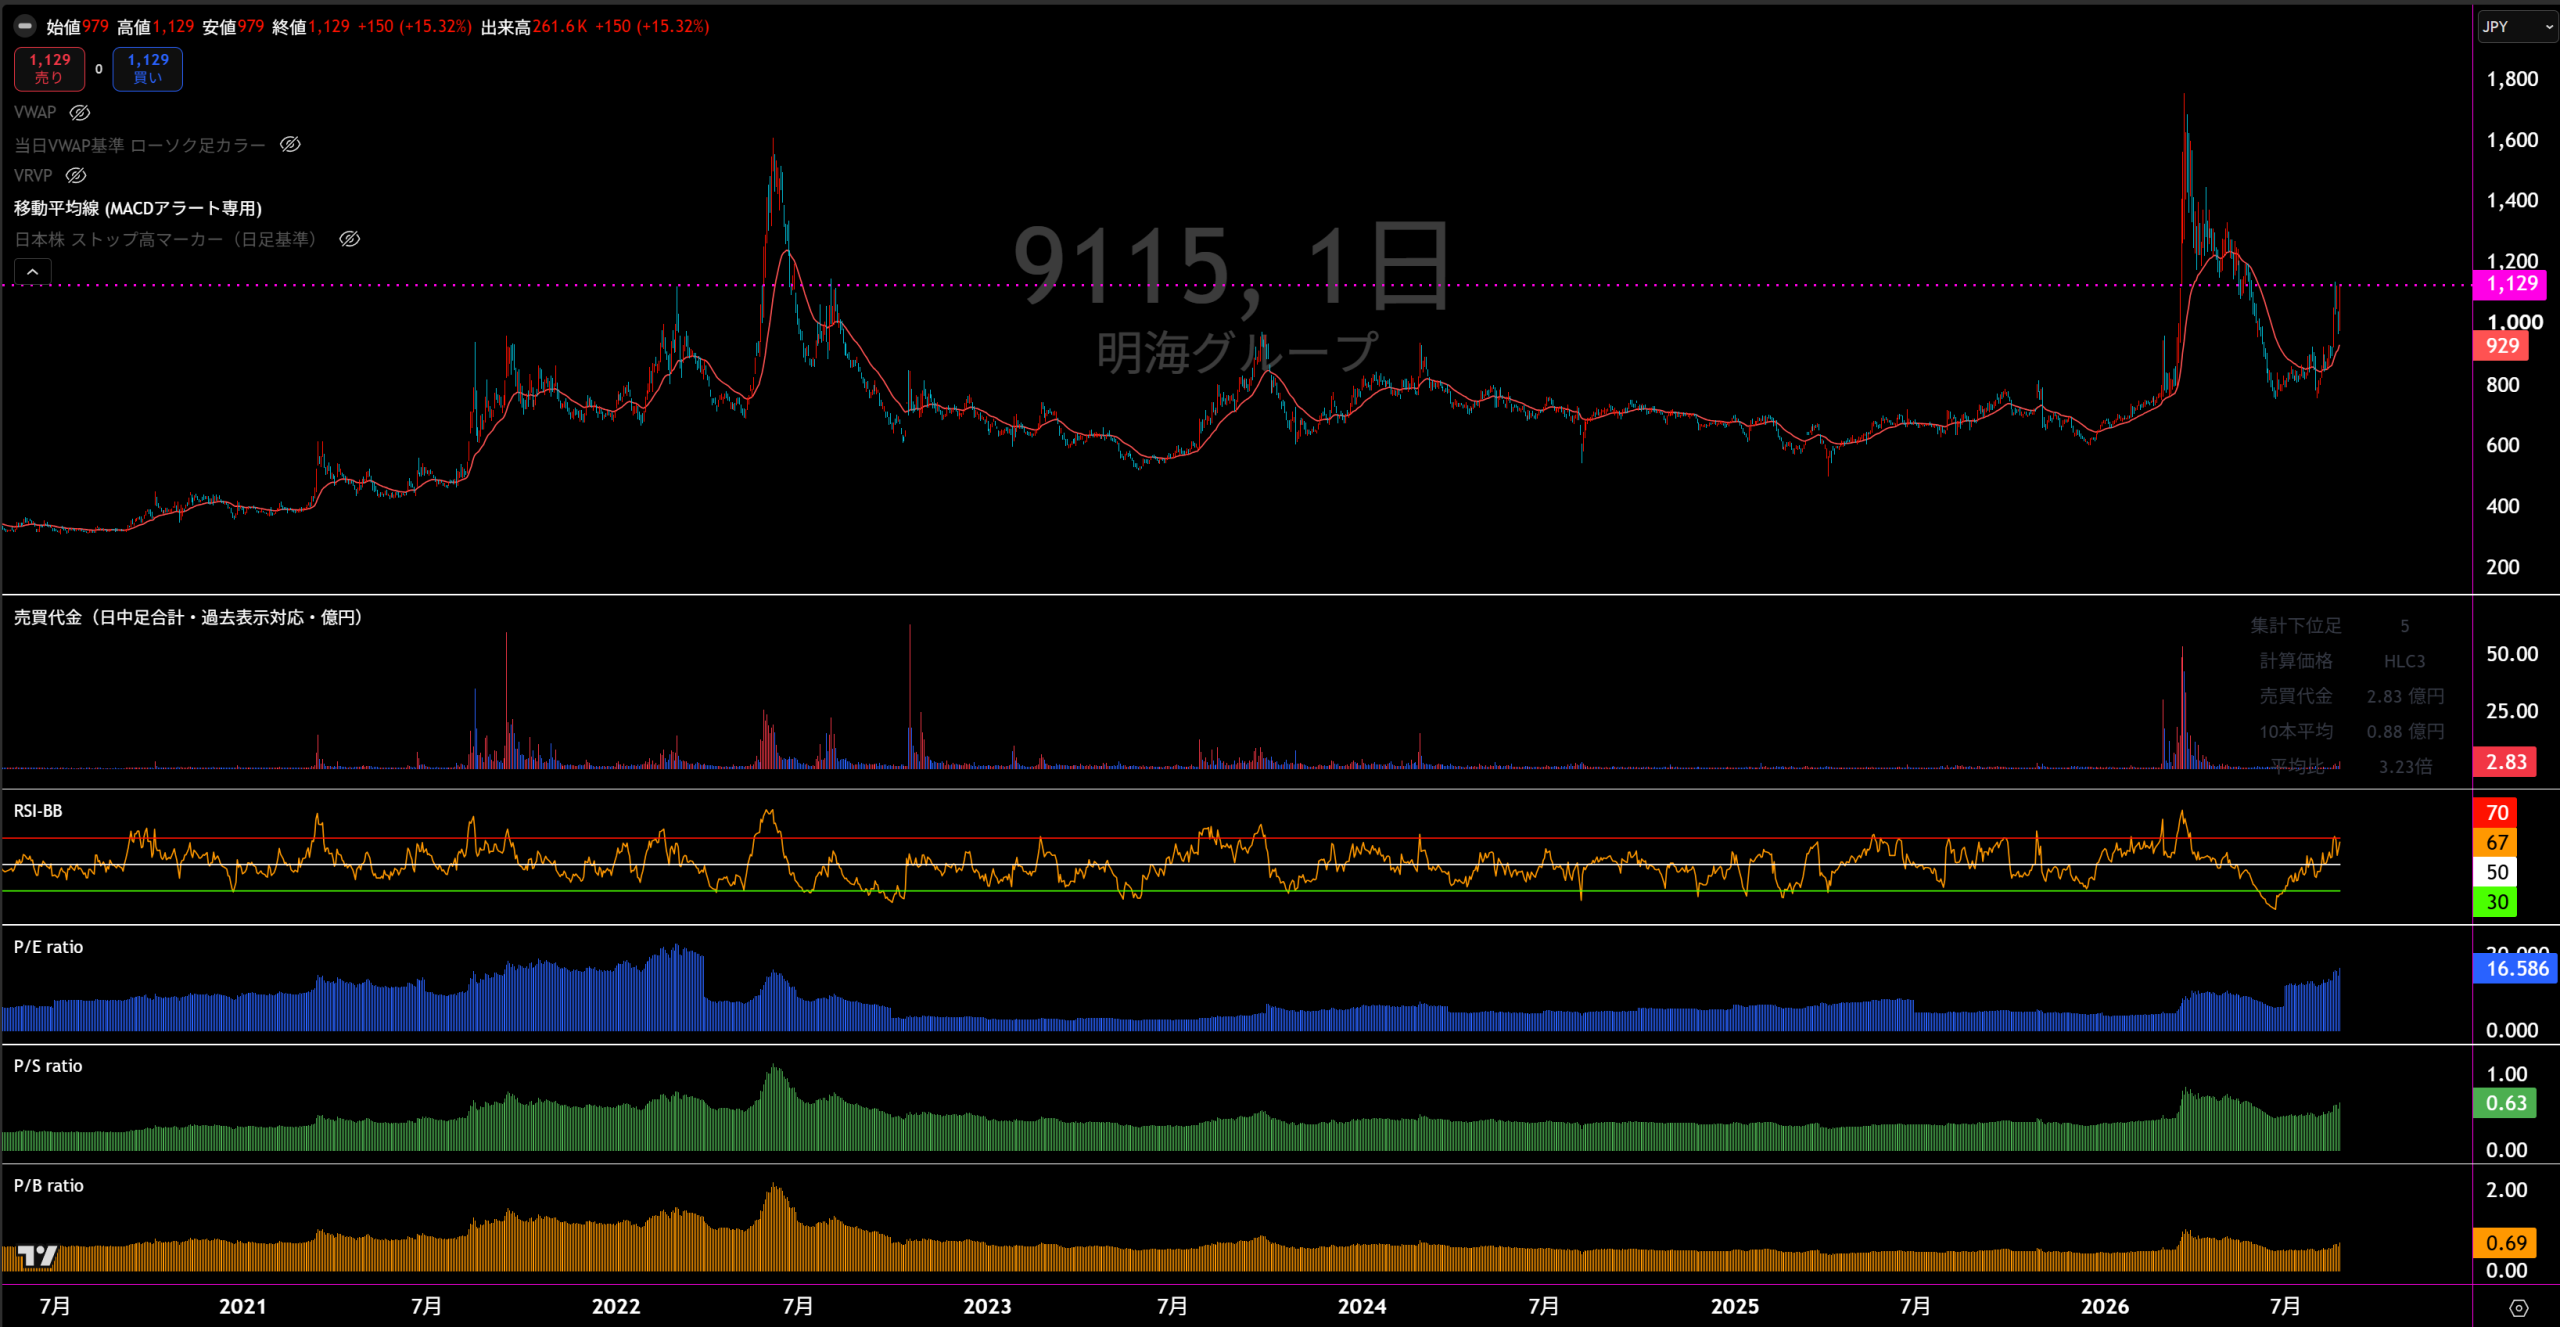This screenshot has height=1327, width=2560.
Task: Toggle eye for 日本株 ストップ高マーカー
Action: [x=349, y=239]
